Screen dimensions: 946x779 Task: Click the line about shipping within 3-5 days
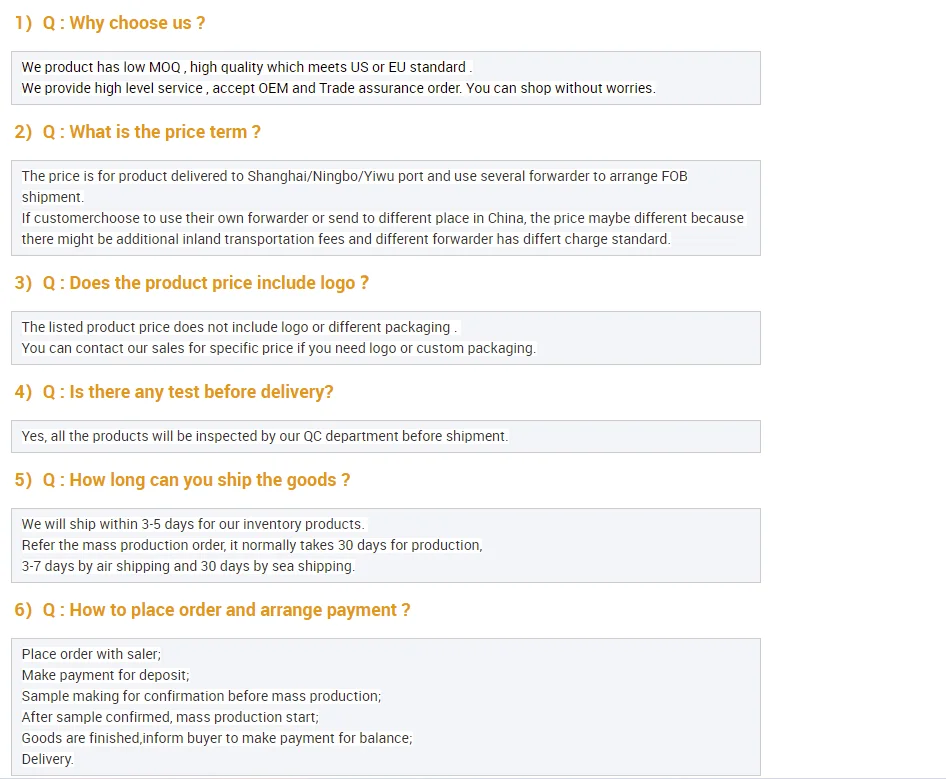point(193,524)
